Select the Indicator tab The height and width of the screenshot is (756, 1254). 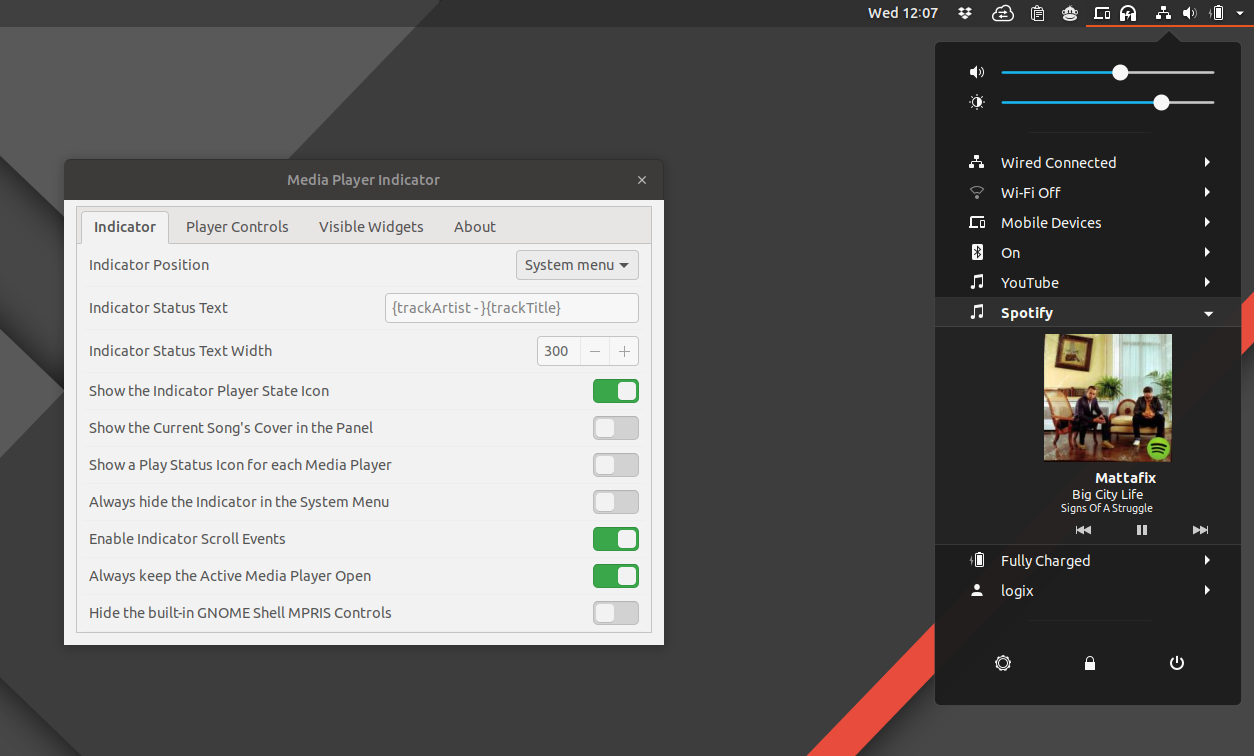[125, 227]
